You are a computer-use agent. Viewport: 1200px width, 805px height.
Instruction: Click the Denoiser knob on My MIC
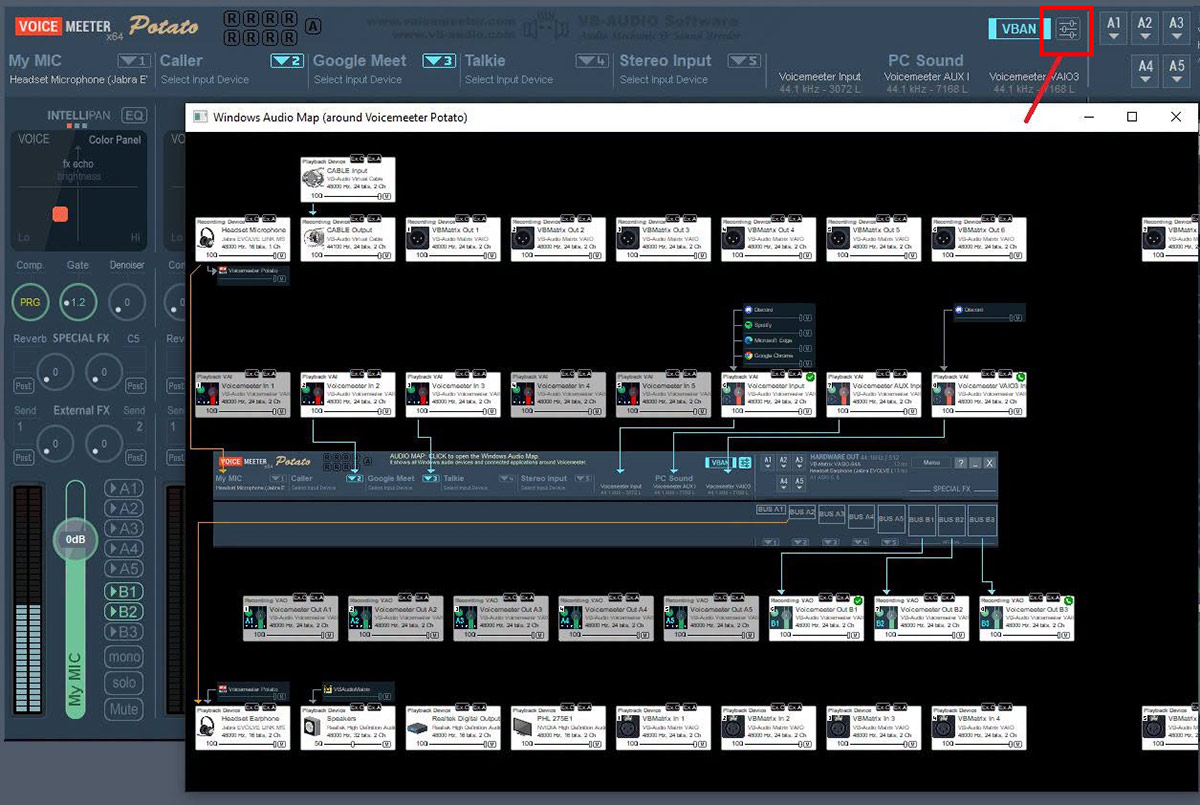point(126,301)
